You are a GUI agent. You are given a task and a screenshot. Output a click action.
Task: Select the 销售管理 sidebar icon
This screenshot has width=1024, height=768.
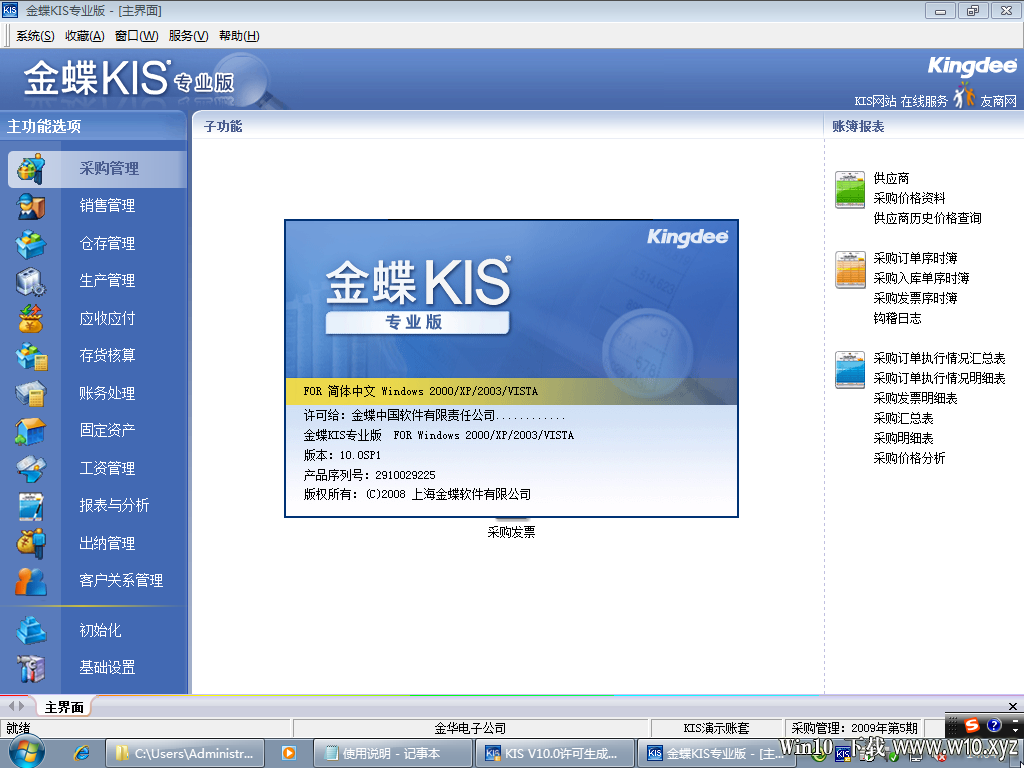coord(31,206)
